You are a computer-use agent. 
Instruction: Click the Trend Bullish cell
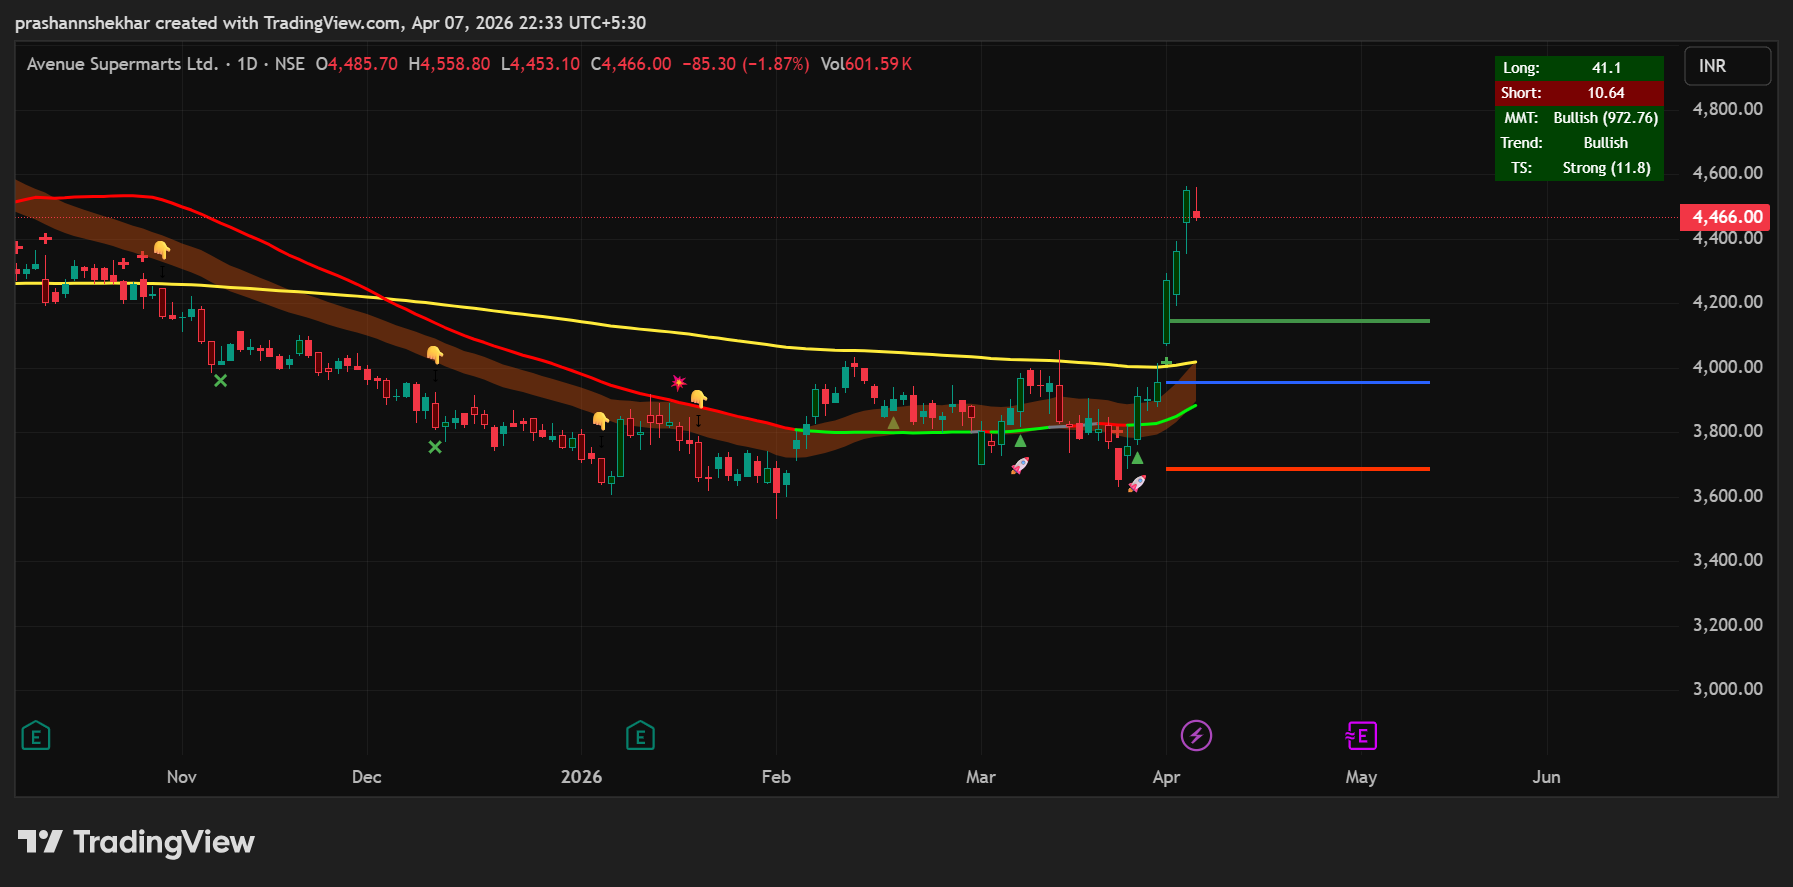[x=1606, y=143]
